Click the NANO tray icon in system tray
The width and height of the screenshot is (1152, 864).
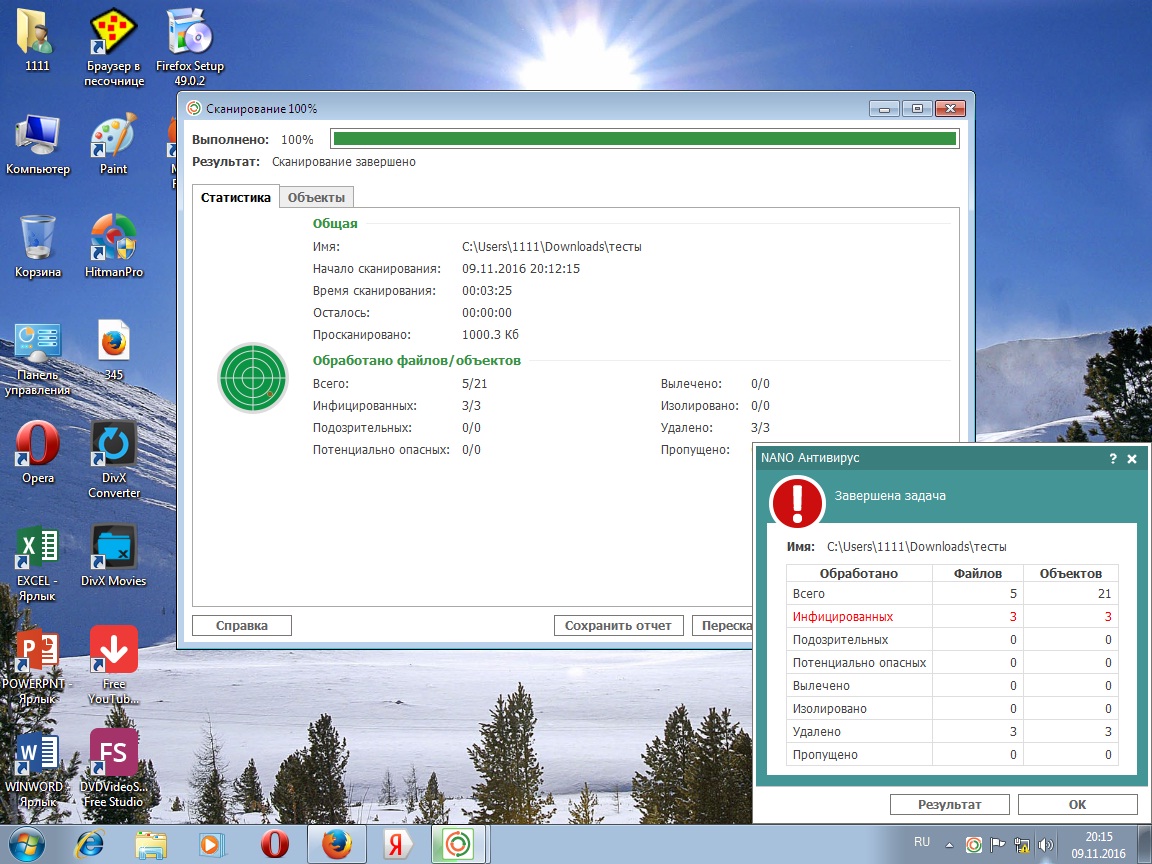(973, 845)
